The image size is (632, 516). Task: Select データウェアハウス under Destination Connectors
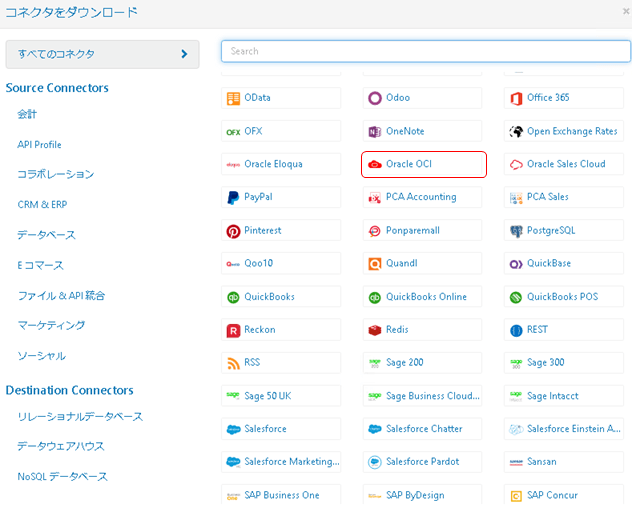60,446
